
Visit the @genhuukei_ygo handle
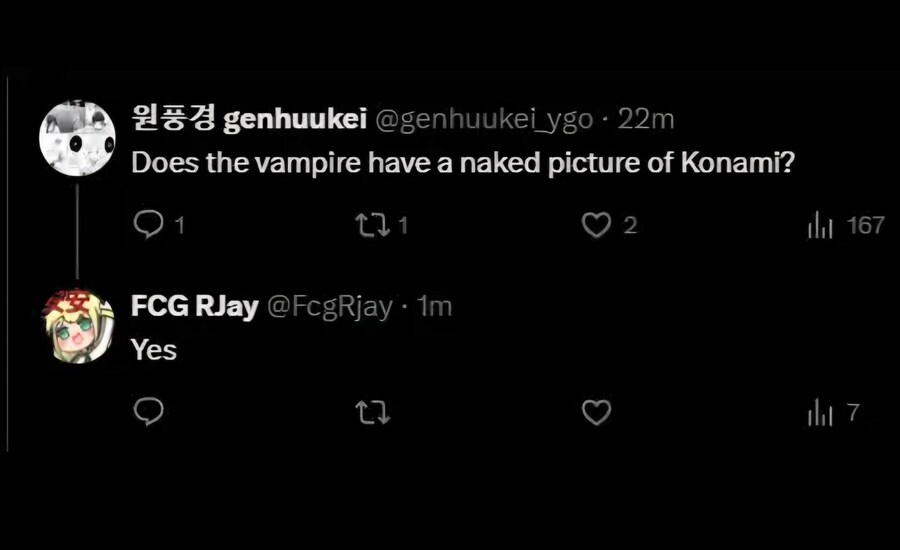[484, 120]
